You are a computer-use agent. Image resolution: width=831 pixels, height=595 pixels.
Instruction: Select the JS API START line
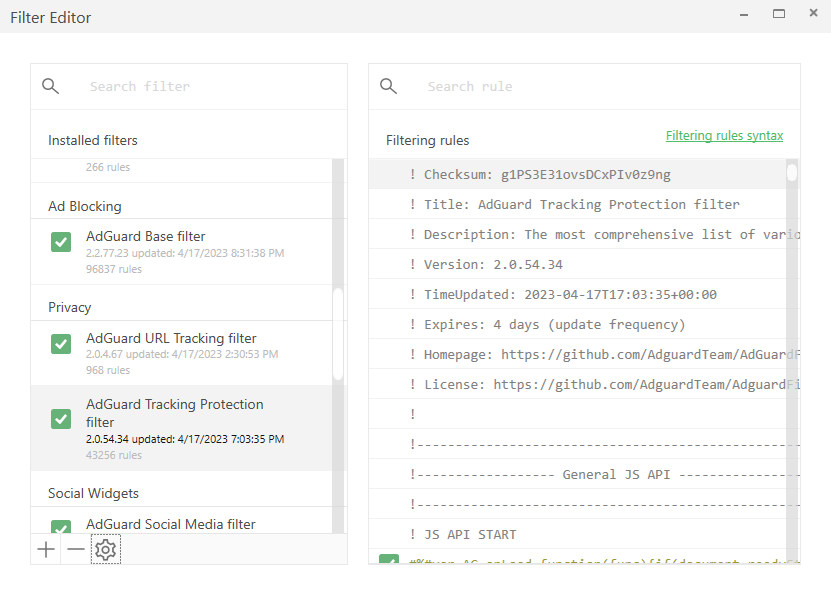[x=578, y=534]
